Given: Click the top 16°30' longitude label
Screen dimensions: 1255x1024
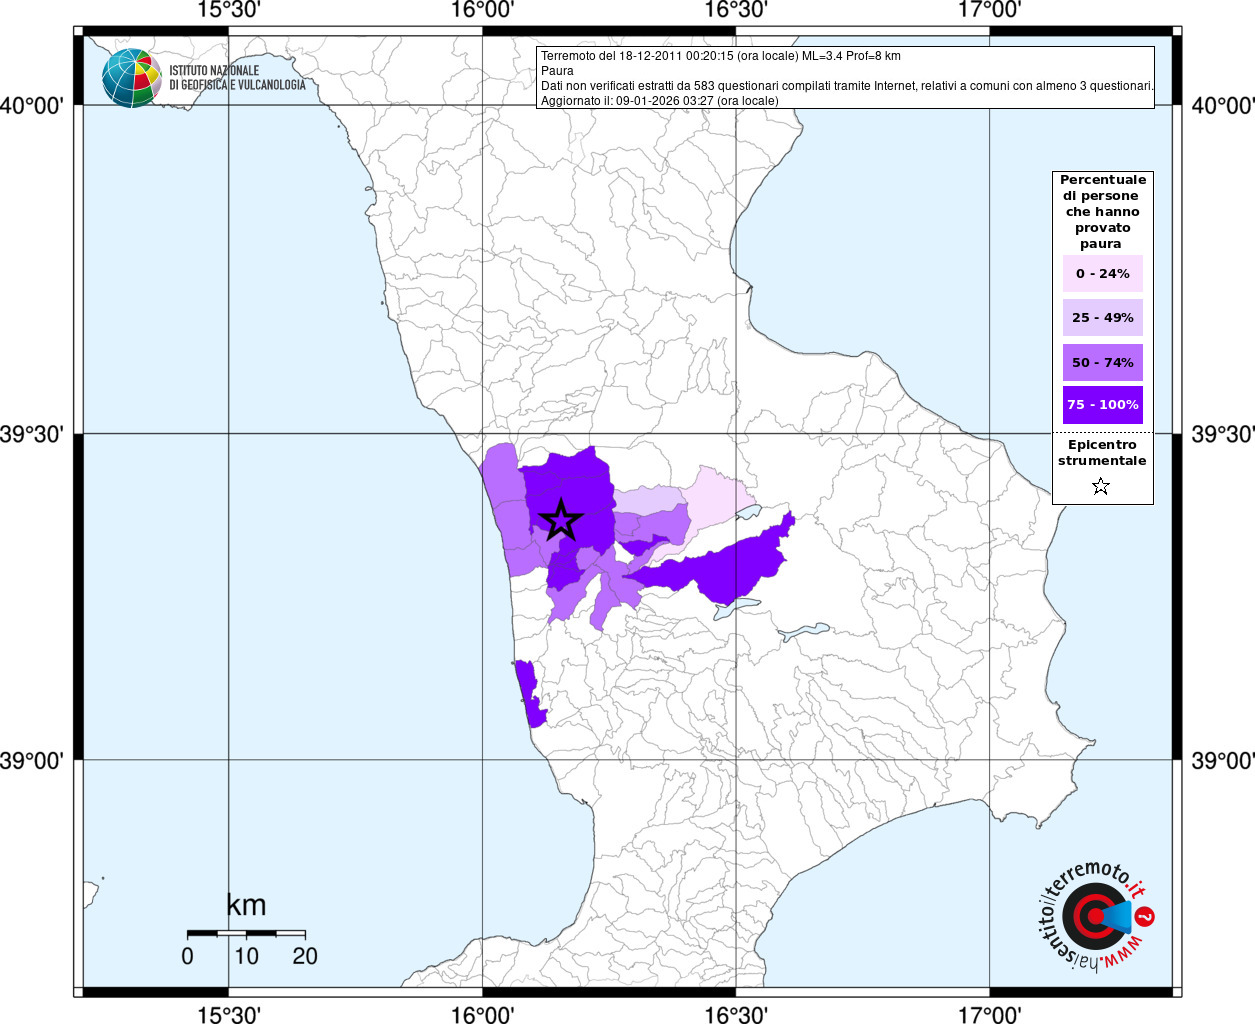Looking at the screenshot, I should click(x=736, y=10).
